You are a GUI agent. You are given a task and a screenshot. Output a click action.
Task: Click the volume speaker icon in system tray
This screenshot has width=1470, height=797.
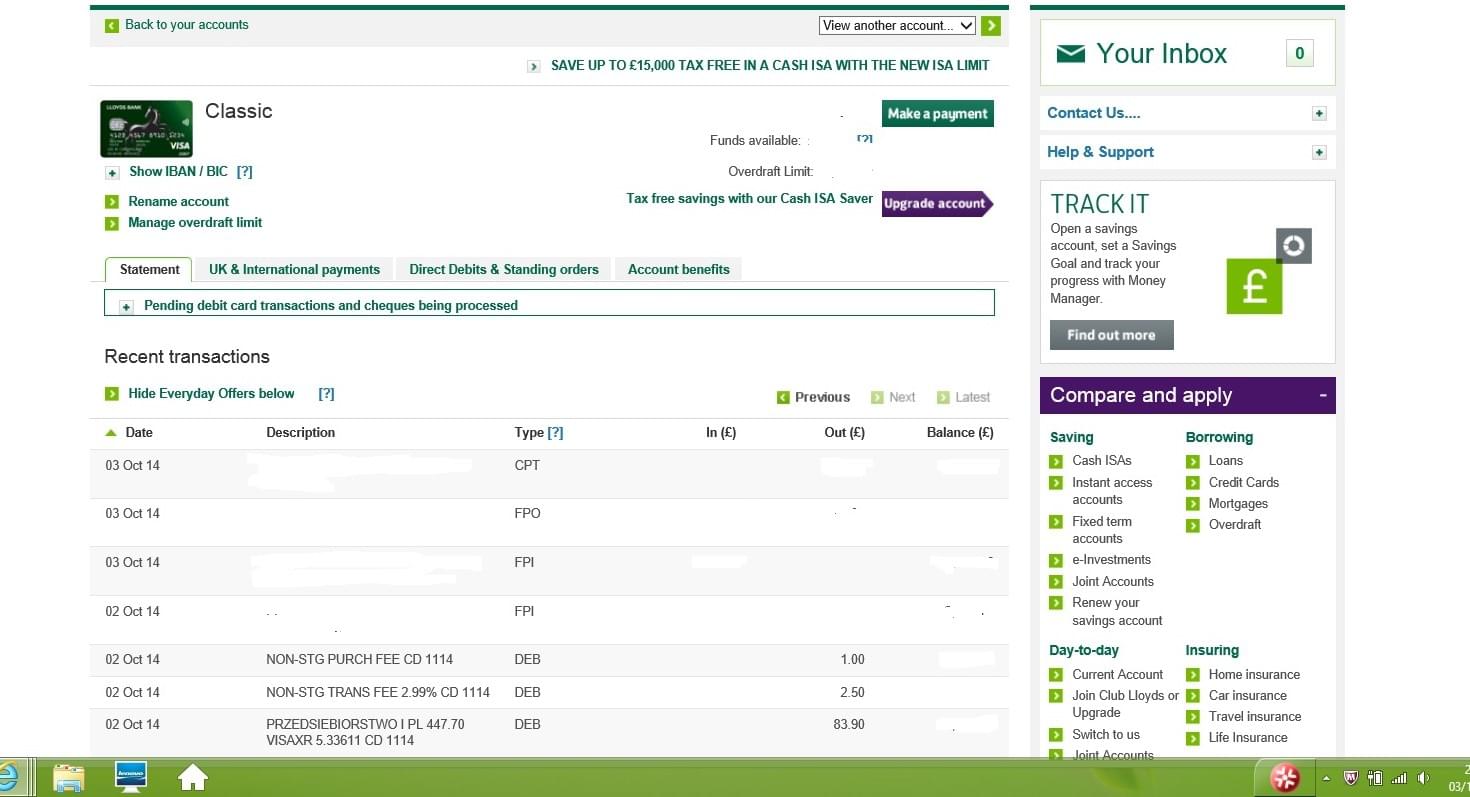click(x=1423, y=778)
